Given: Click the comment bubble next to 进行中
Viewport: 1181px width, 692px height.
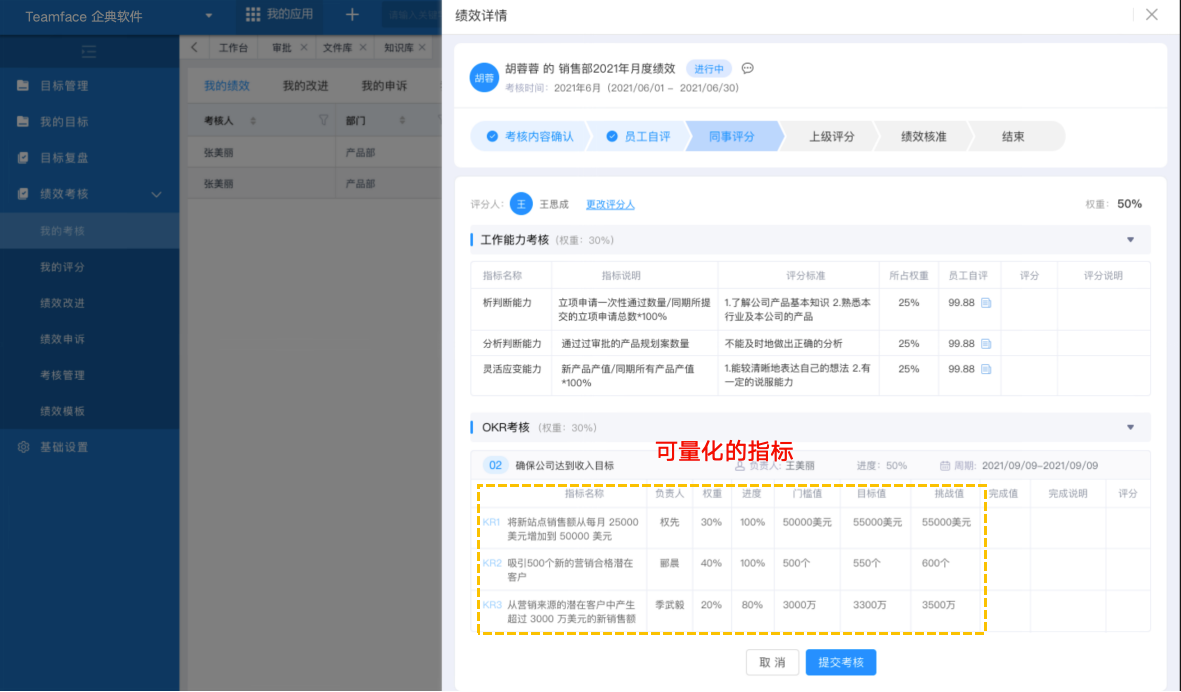Looking at the screenshot, I should pyautogui.click(x=747, y=69).
